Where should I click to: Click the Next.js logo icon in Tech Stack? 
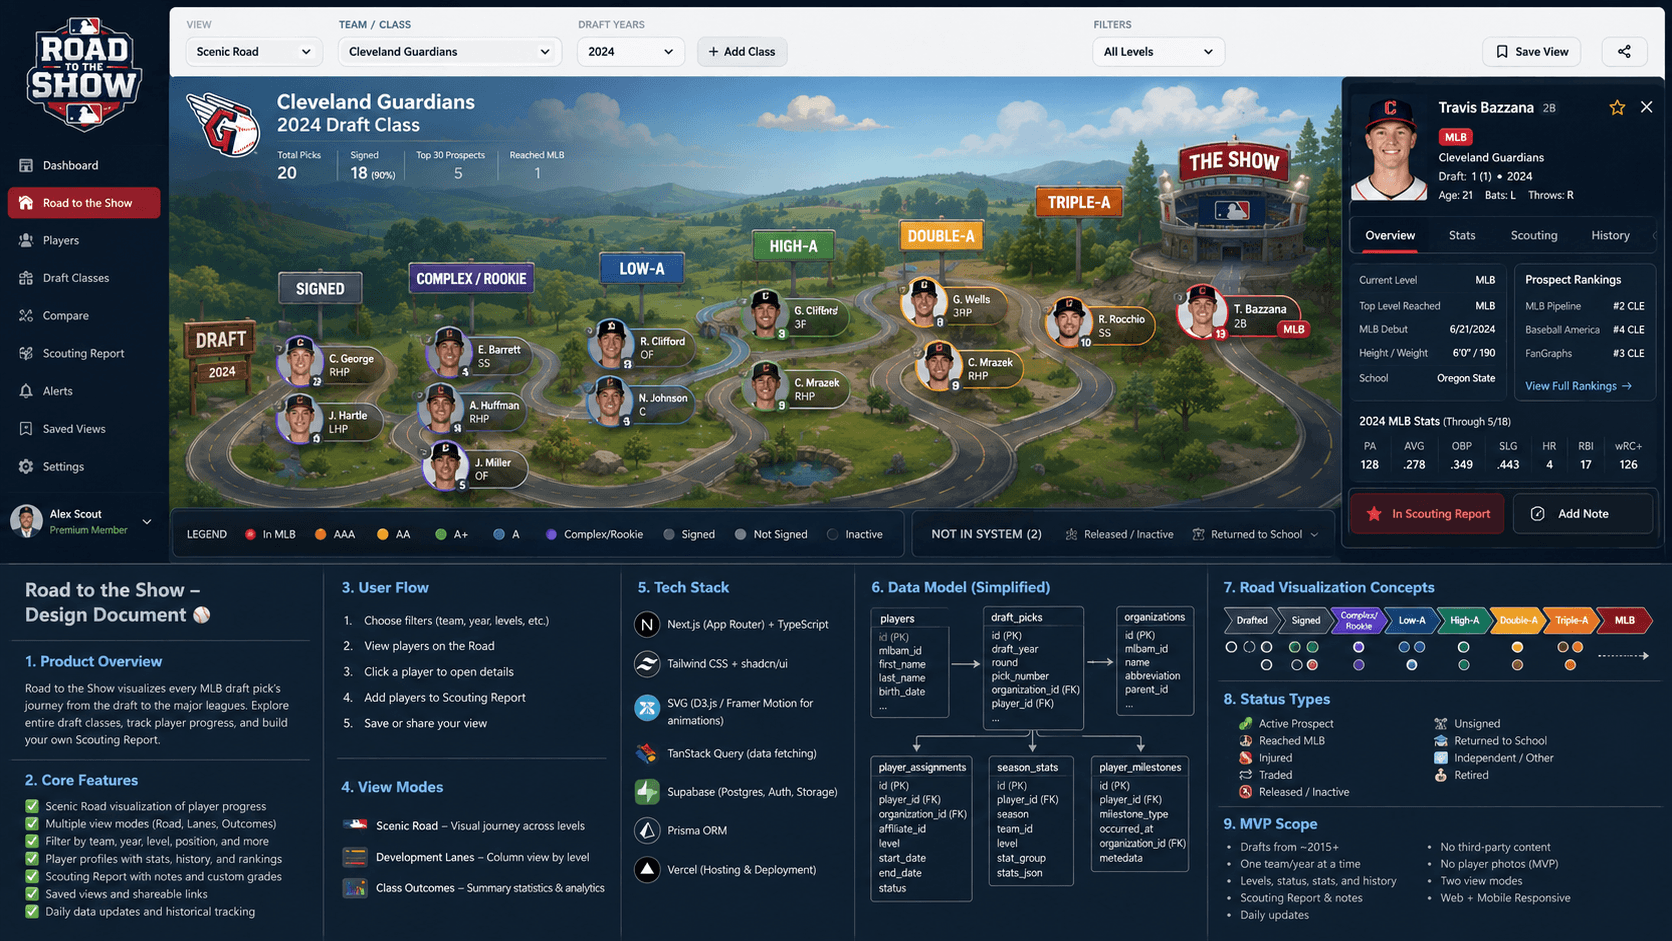[647, 624]
